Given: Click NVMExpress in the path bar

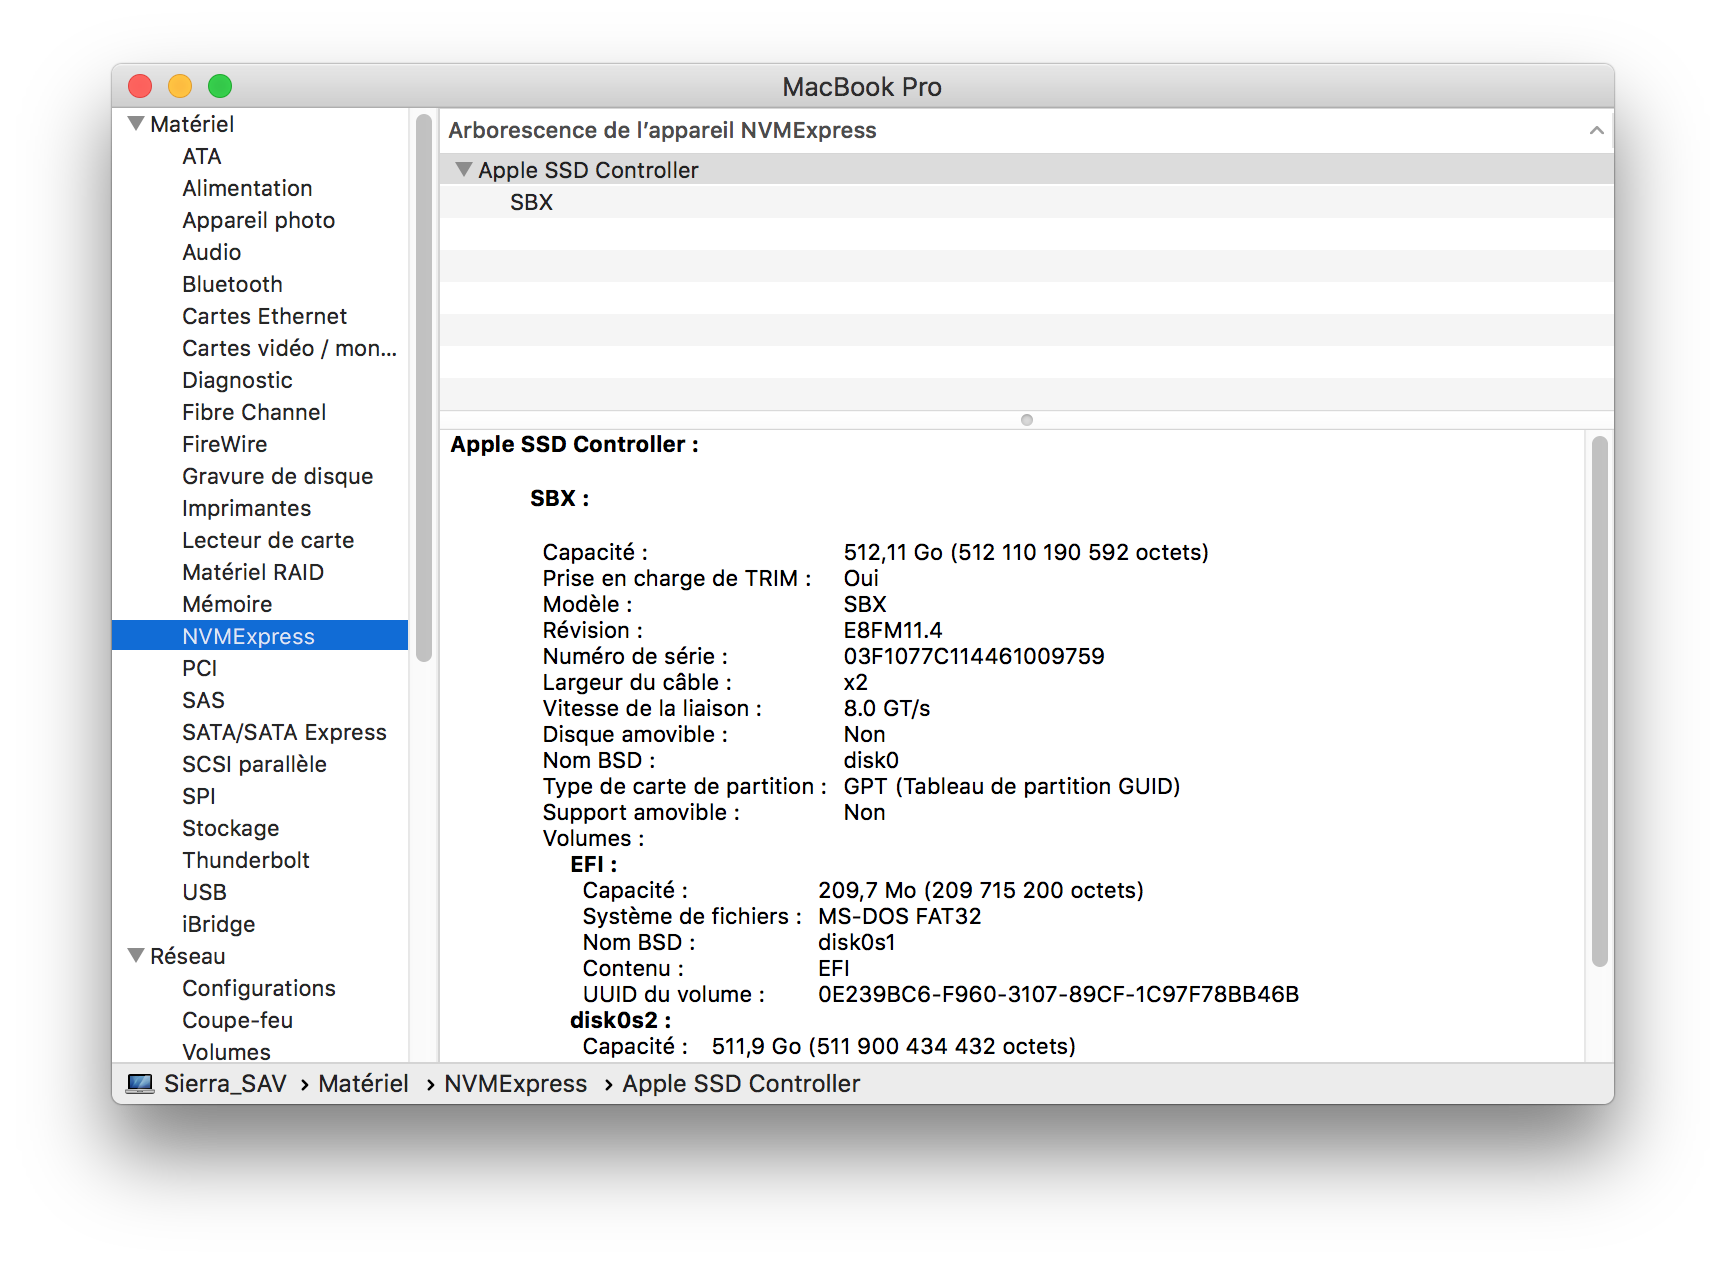Looking at the screenshot, I should pos(515,1084).
